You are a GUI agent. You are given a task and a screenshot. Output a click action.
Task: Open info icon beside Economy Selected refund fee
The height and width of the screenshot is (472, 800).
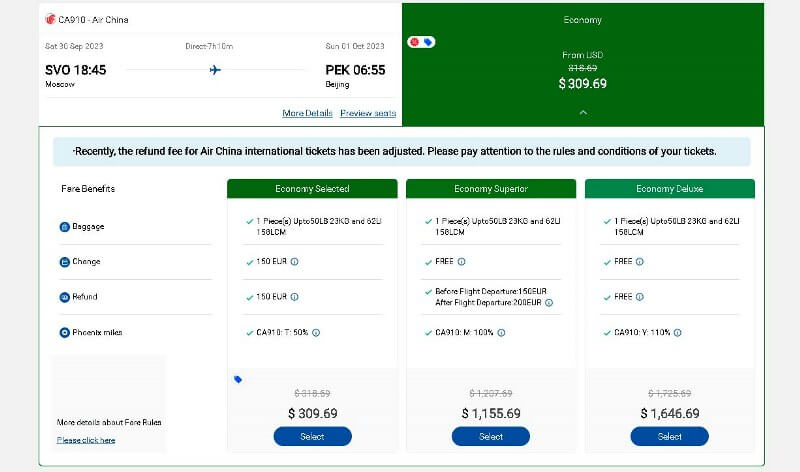point(294,297)
